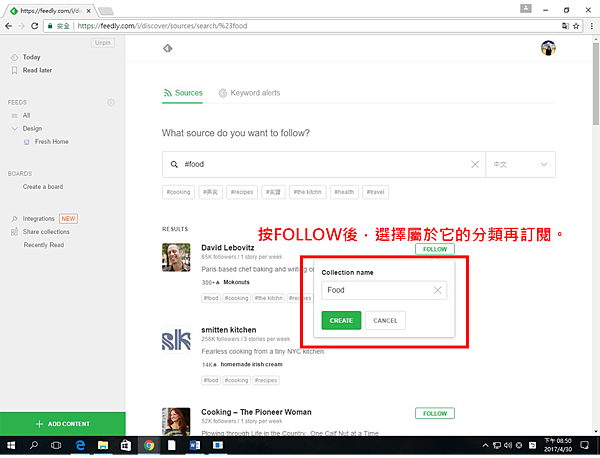Click the CANCEL button in popup

tap(385, 321)
